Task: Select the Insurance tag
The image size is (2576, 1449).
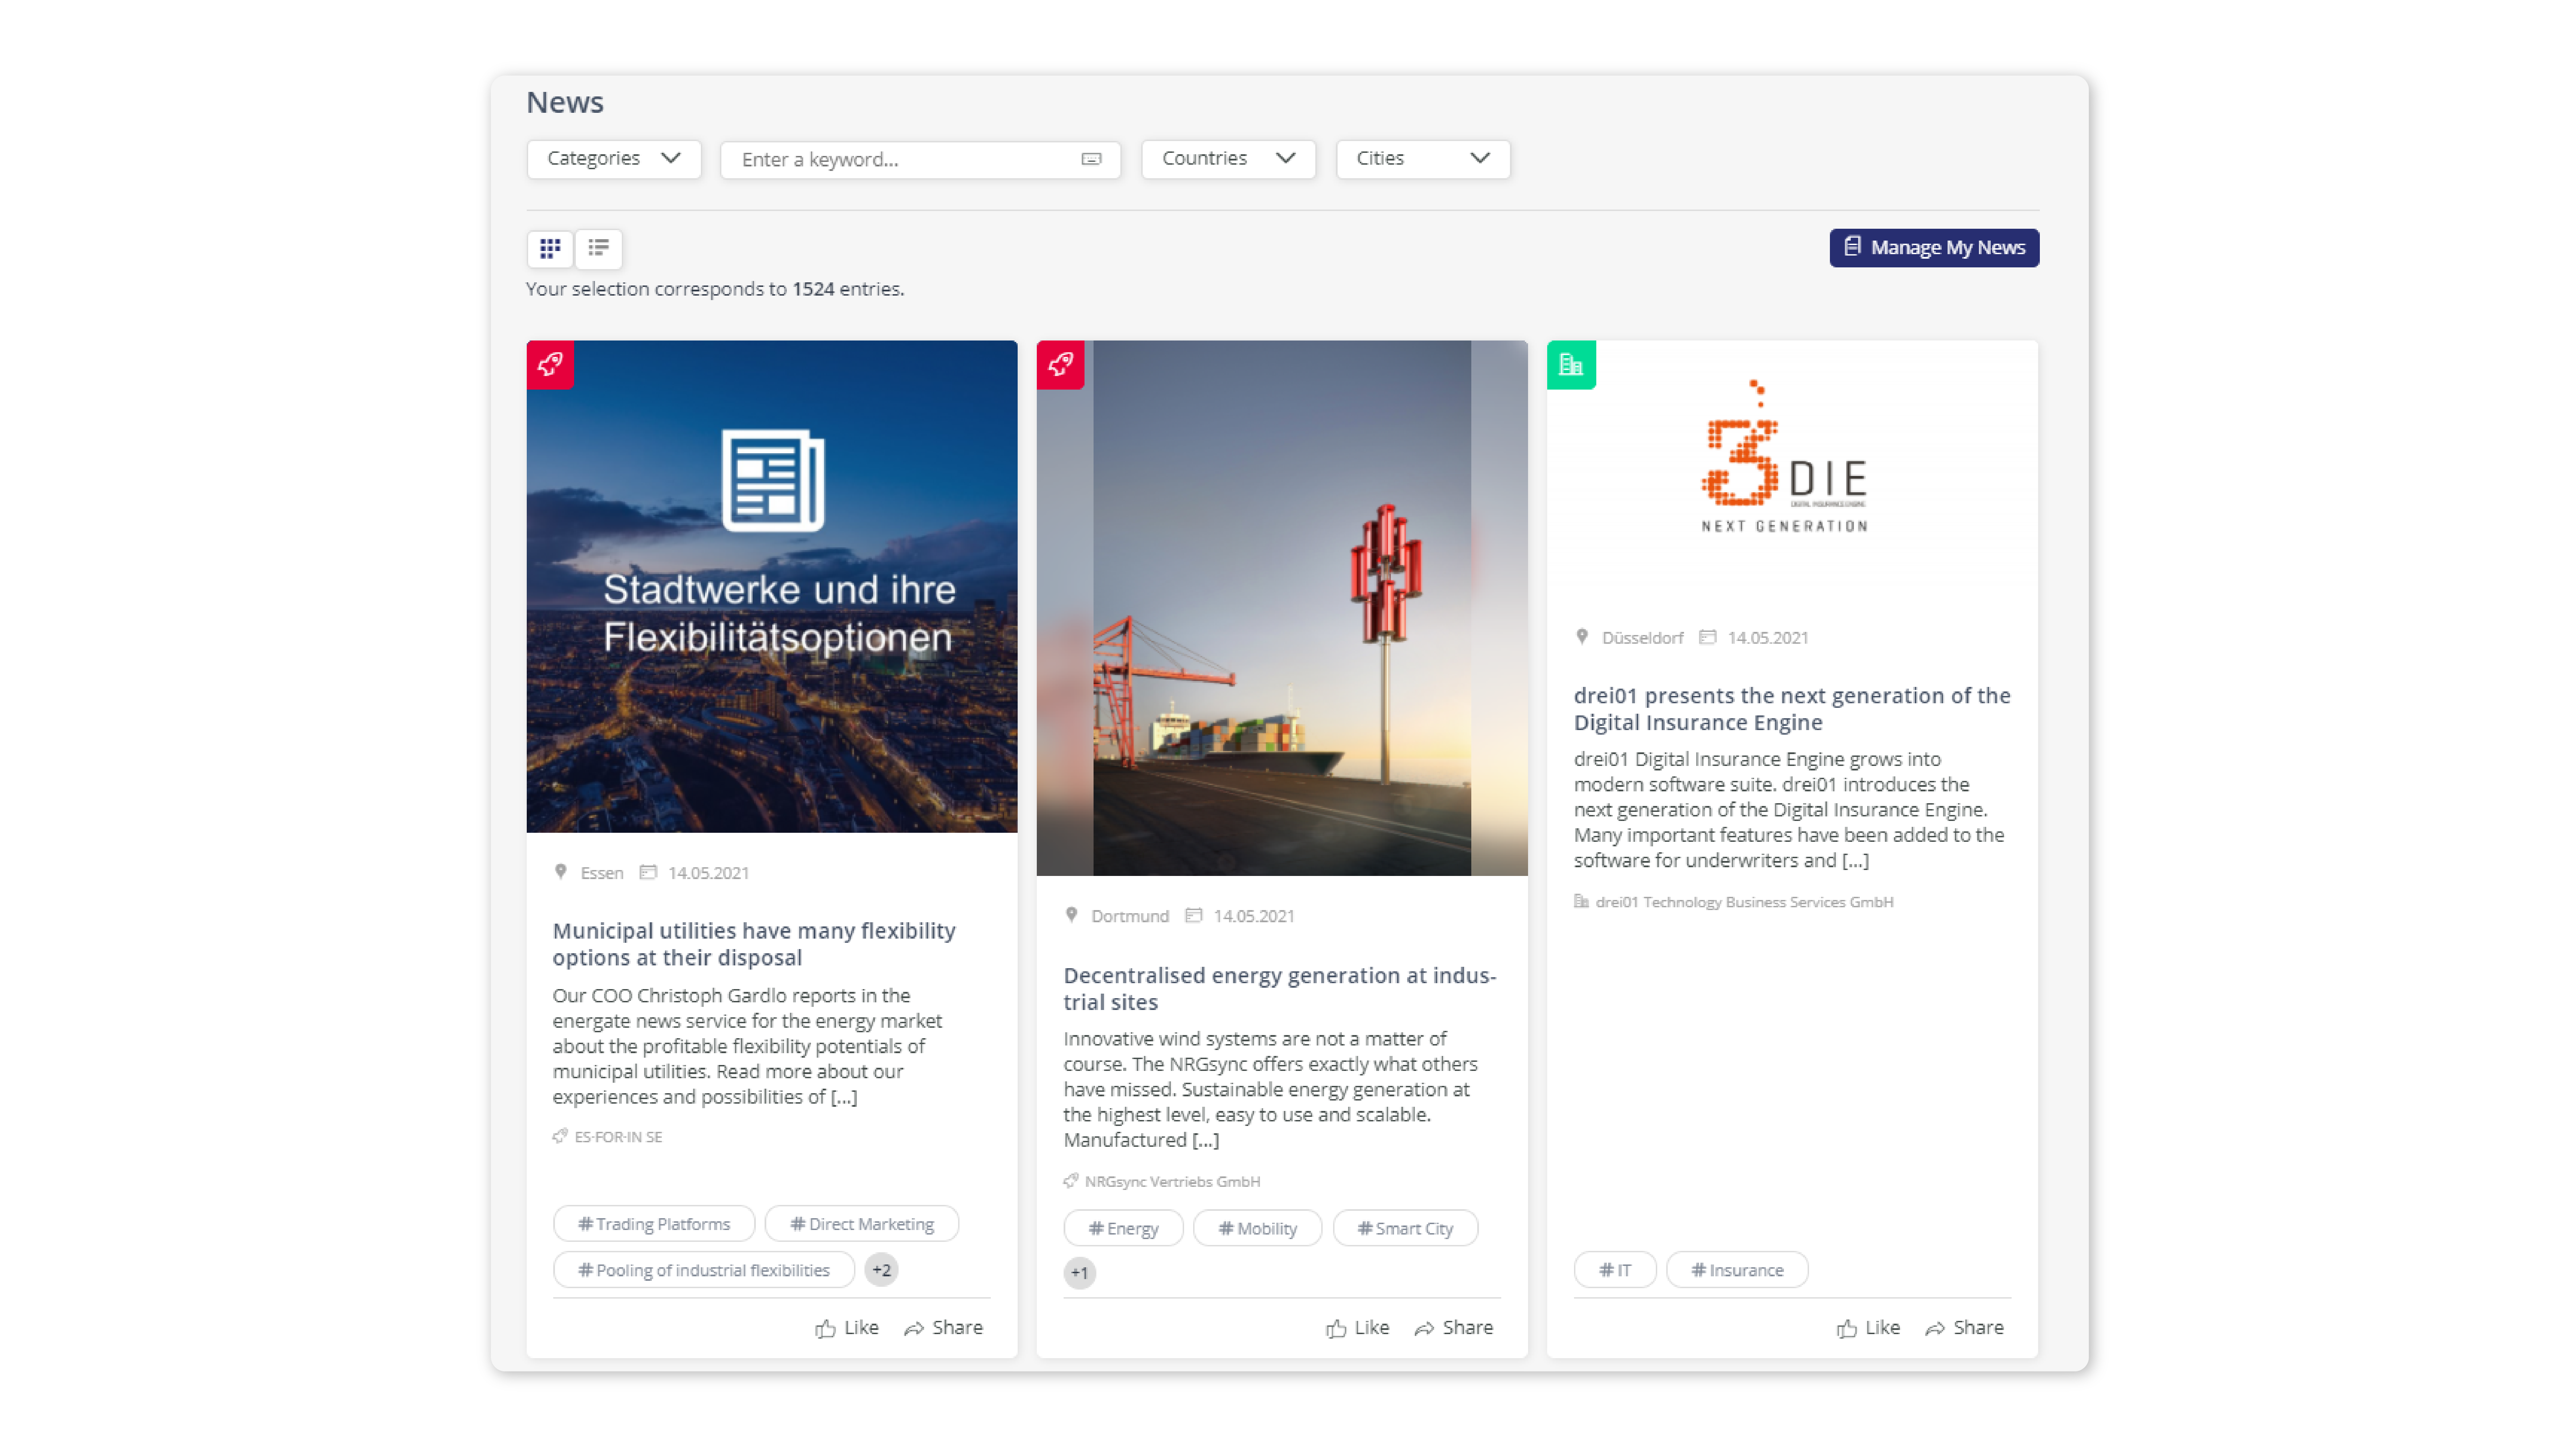Action: [1737, 1270]
